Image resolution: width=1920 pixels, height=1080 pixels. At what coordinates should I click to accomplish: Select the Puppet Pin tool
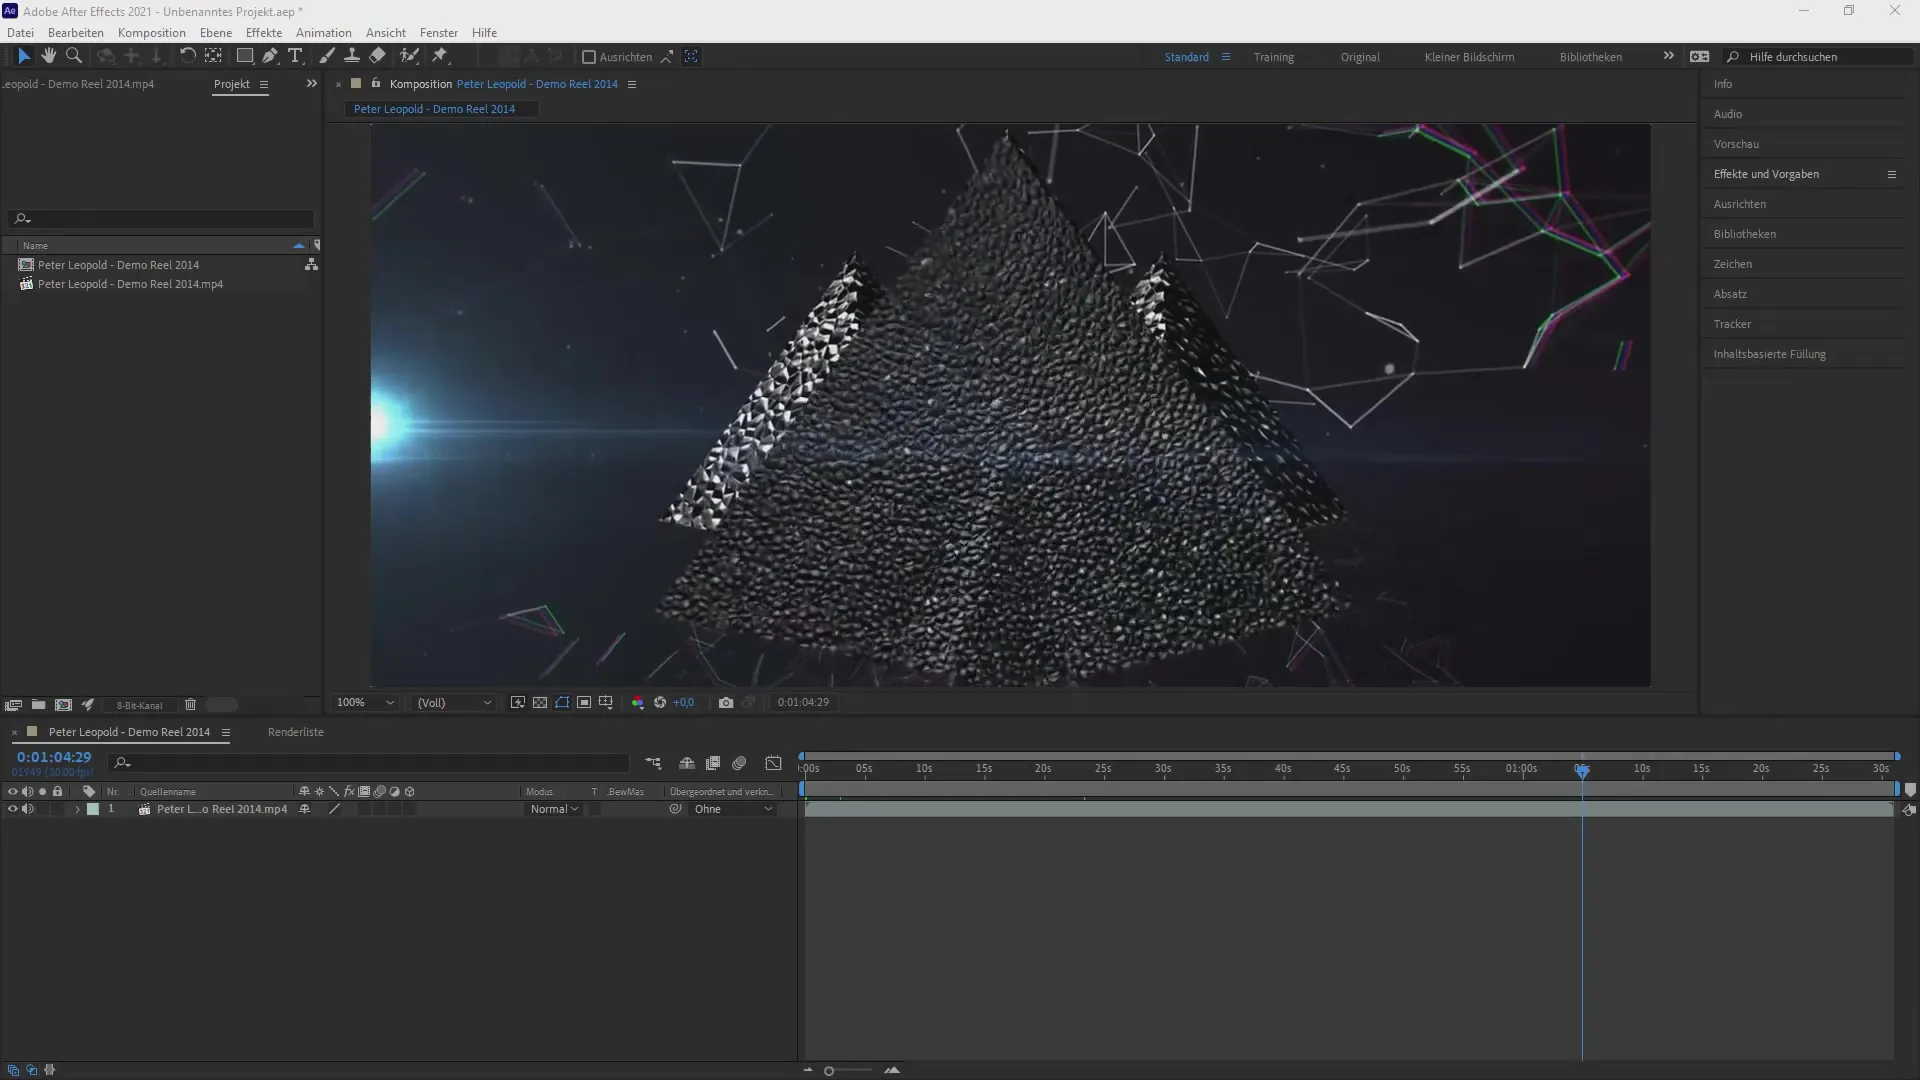[x=440, y=56]
